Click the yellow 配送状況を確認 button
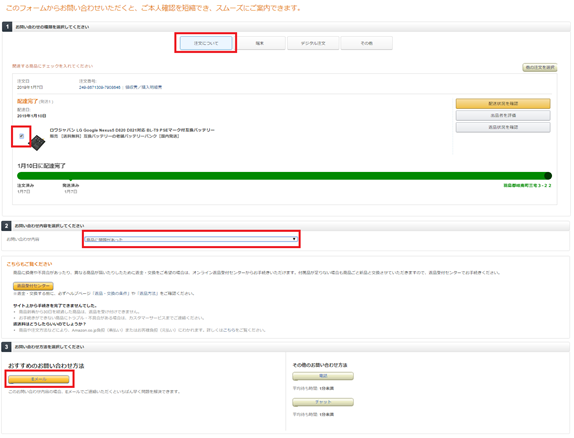This screenshot has width=574, height=438. coord(503,104)
